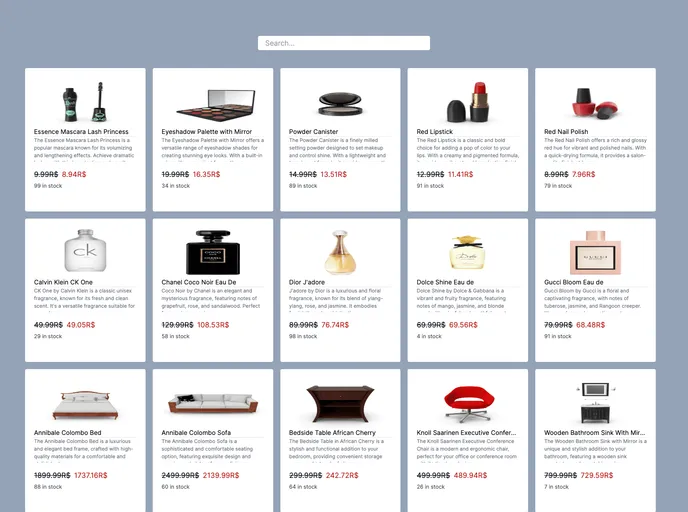The height and width of the screenshot is (512, 688).
Task: Select the Red Lipstick product title
Action: (434, 132)
